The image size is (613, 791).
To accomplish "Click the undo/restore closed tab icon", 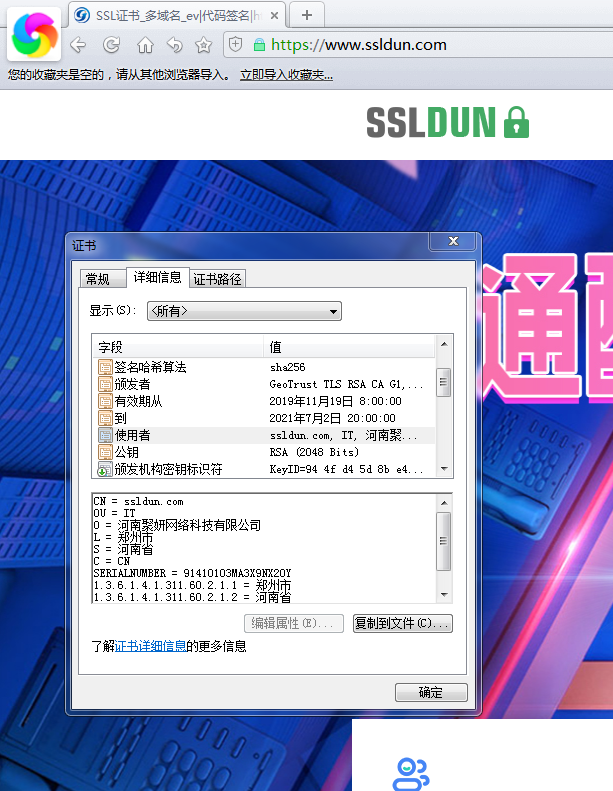I will pos(175,45).
